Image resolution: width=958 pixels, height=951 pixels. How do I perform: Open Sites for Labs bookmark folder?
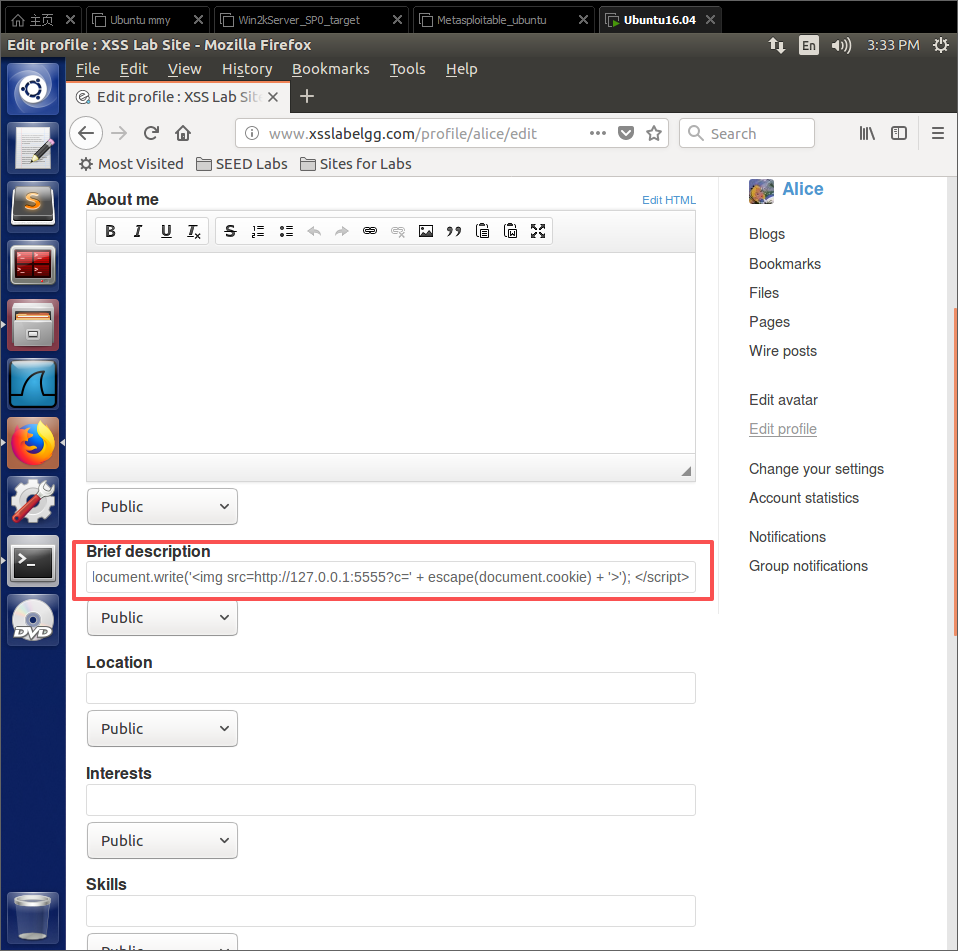(356, 164)
